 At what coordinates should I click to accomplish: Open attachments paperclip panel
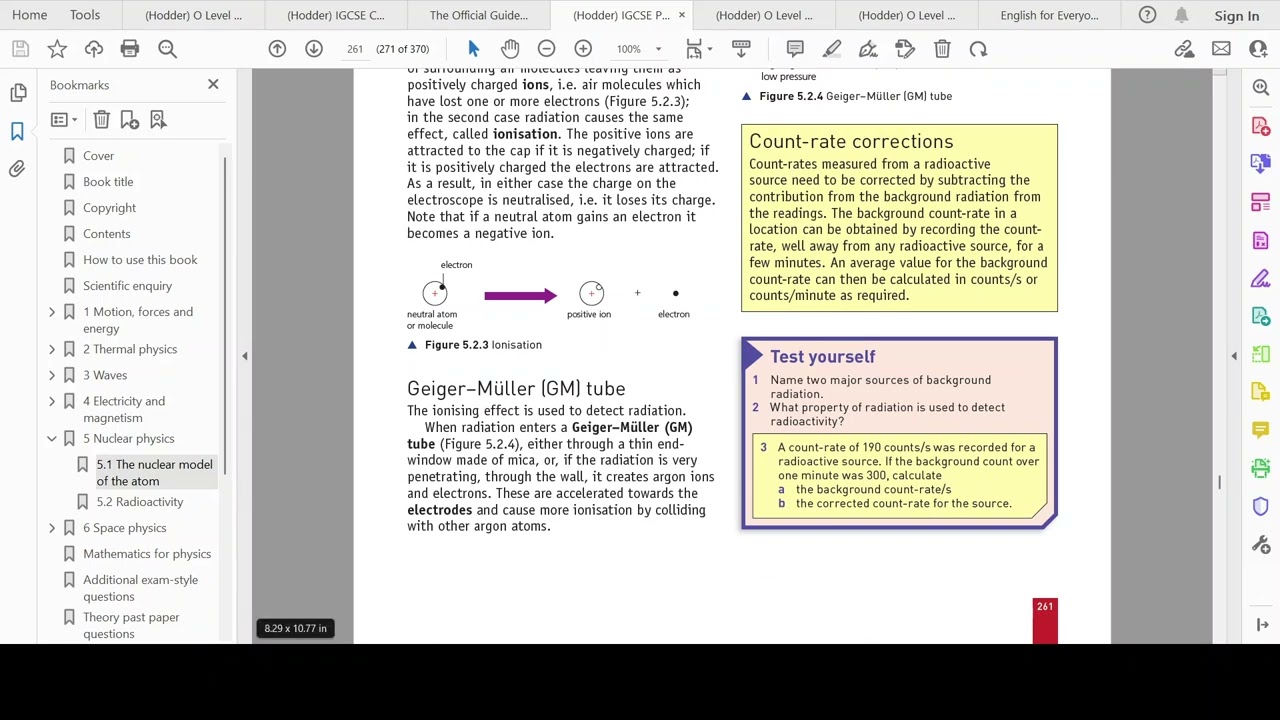18,169
